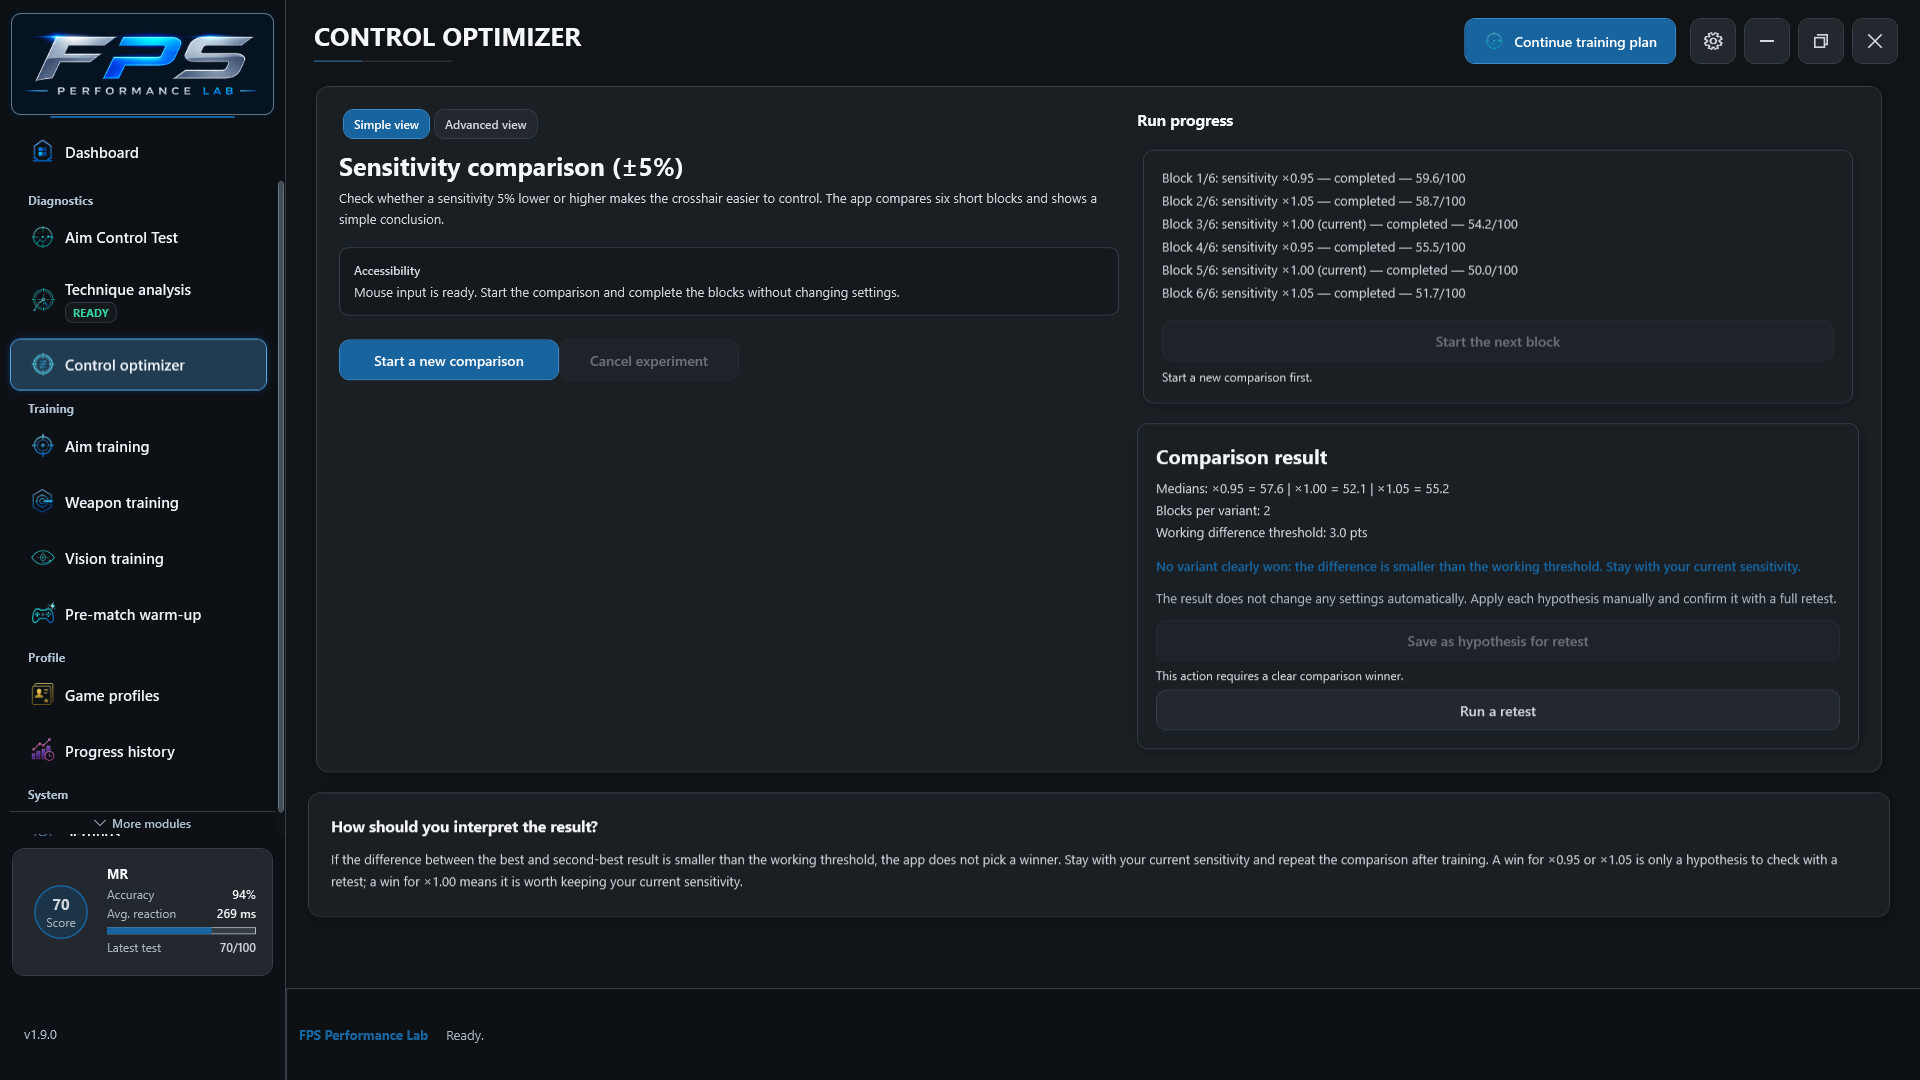Open settings via the gear icon
Screen dimensions: 1920x1080
tap(1713, 41)
